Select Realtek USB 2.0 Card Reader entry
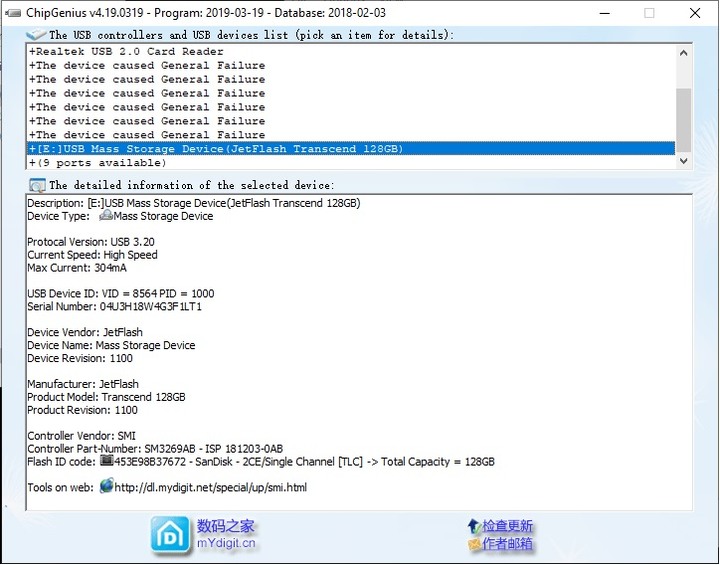The height and width of the screenshot is (565, 720). point(351,51)
